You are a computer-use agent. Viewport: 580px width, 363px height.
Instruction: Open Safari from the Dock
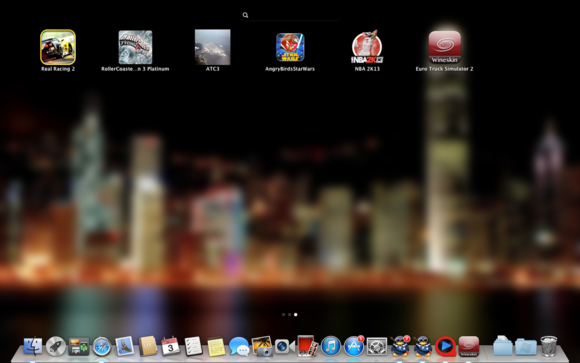(x=101, y=346)
